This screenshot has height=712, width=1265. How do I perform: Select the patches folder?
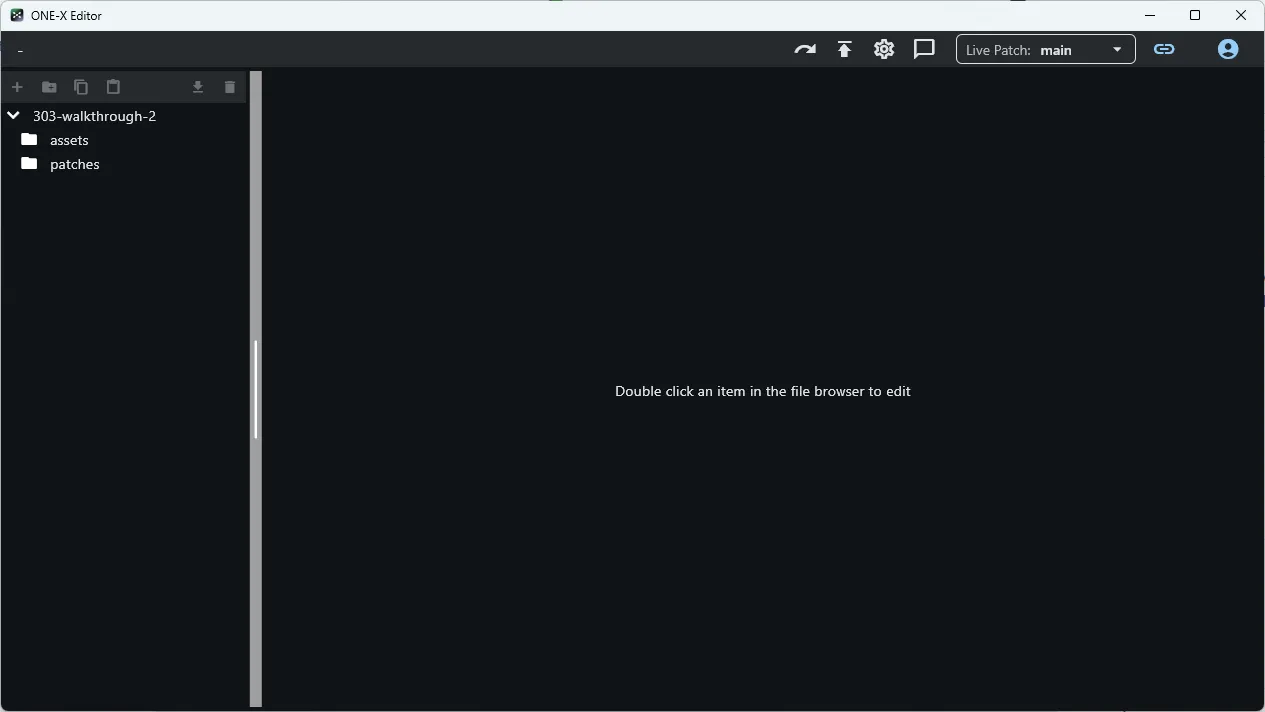click(x=124, y=164)
